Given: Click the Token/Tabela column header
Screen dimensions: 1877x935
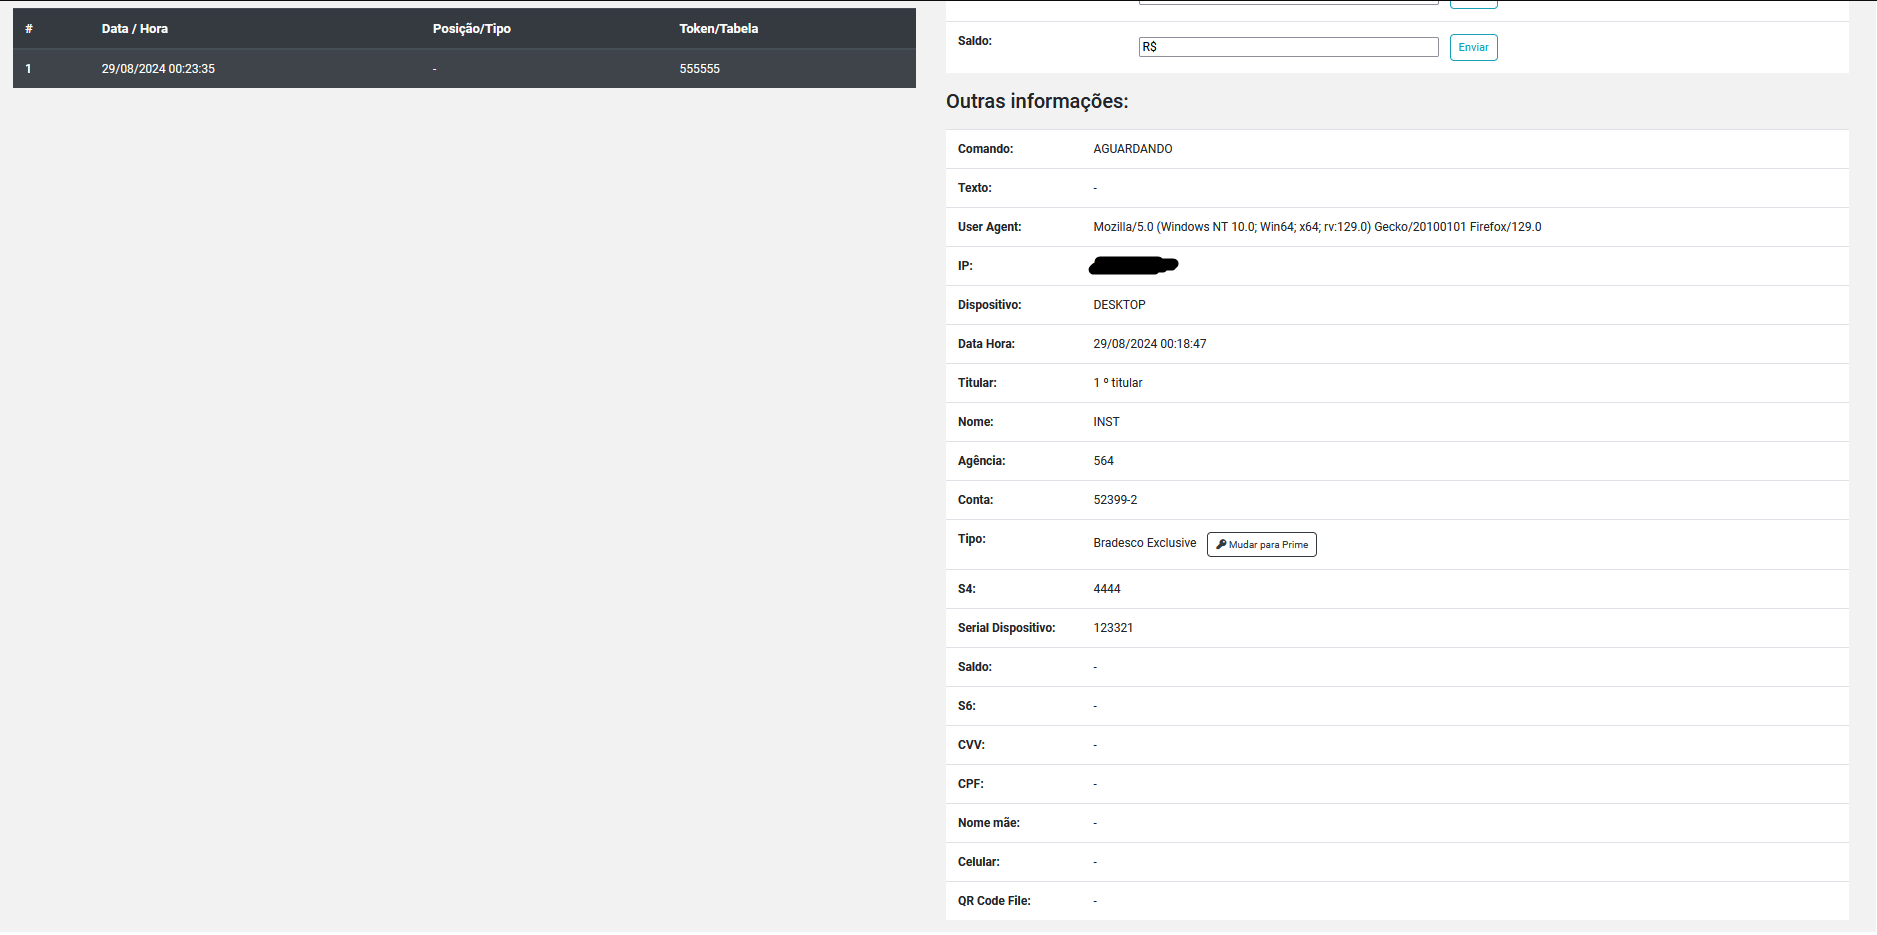Looking at the screenshot, I should 719,29.
